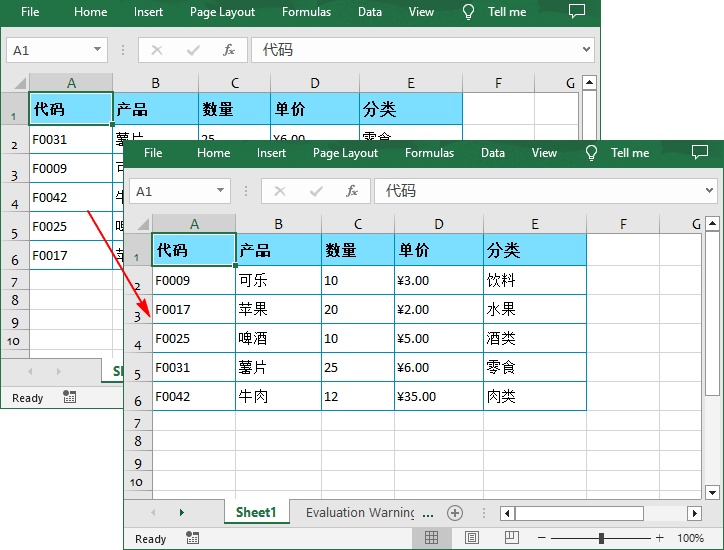724x550 pixels.
Task: Open Name Box dropdown in back window
Action: pos(97,49)
